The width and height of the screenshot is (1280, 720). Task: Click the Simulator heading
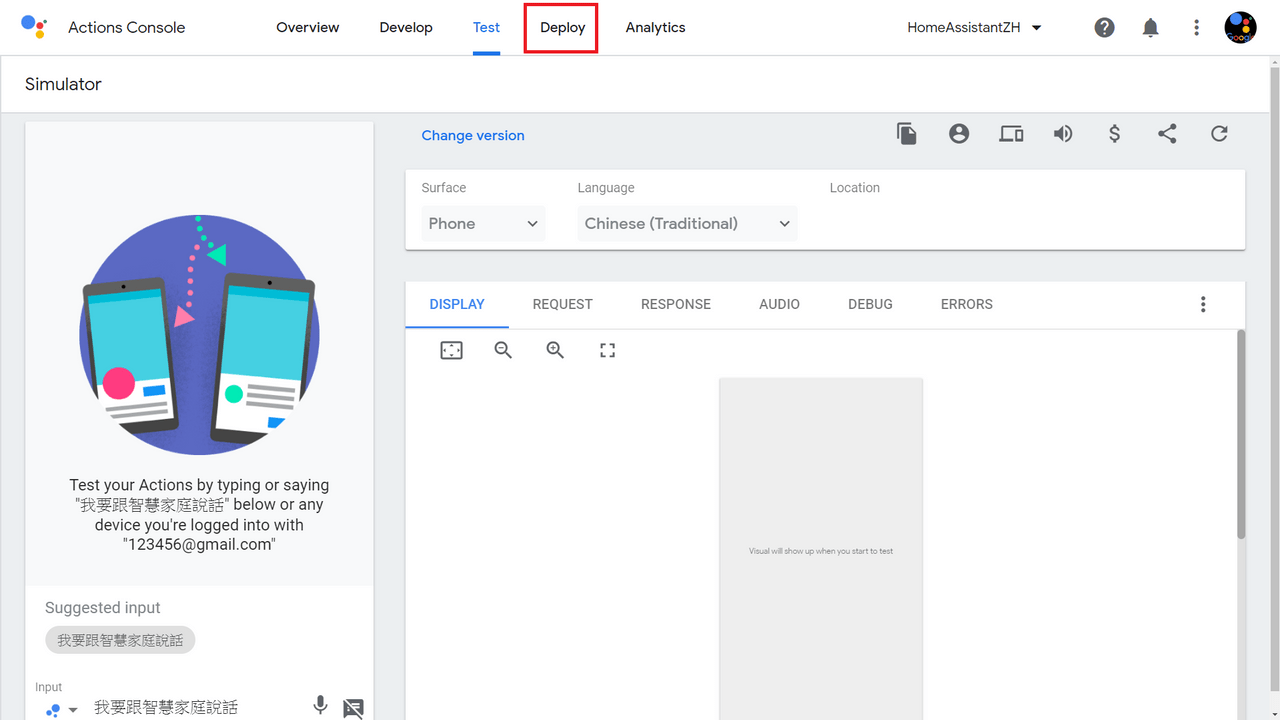pyautogui.click(x=63, y=84)
